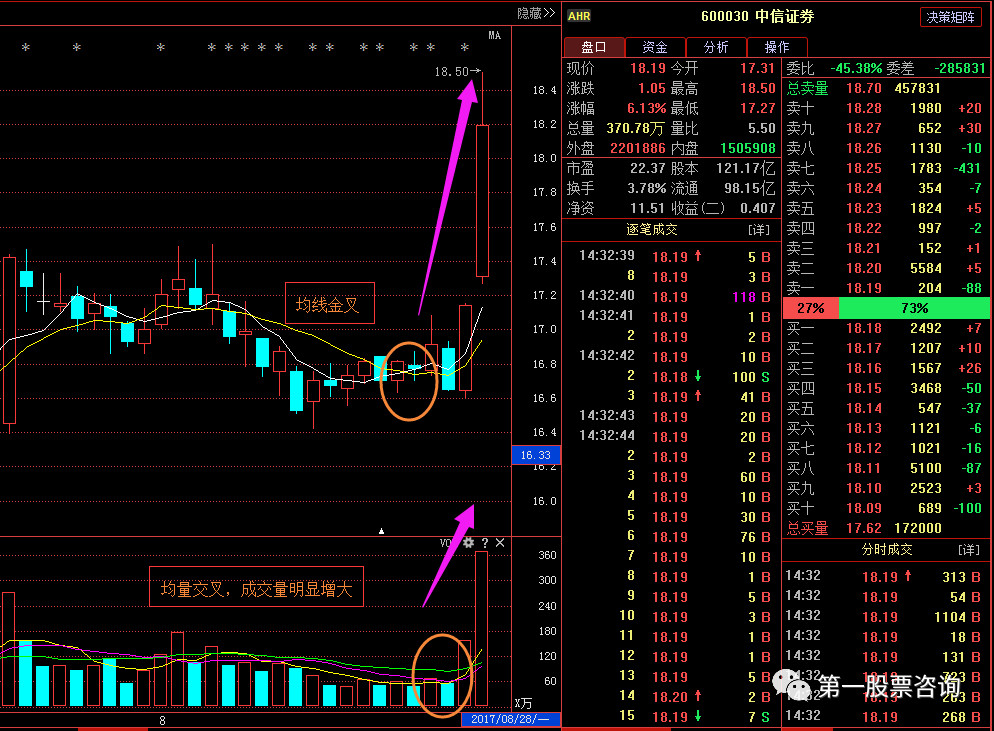Click the 总量 370.78万 value
Viewport: 994px width, 731px height.
635,129
